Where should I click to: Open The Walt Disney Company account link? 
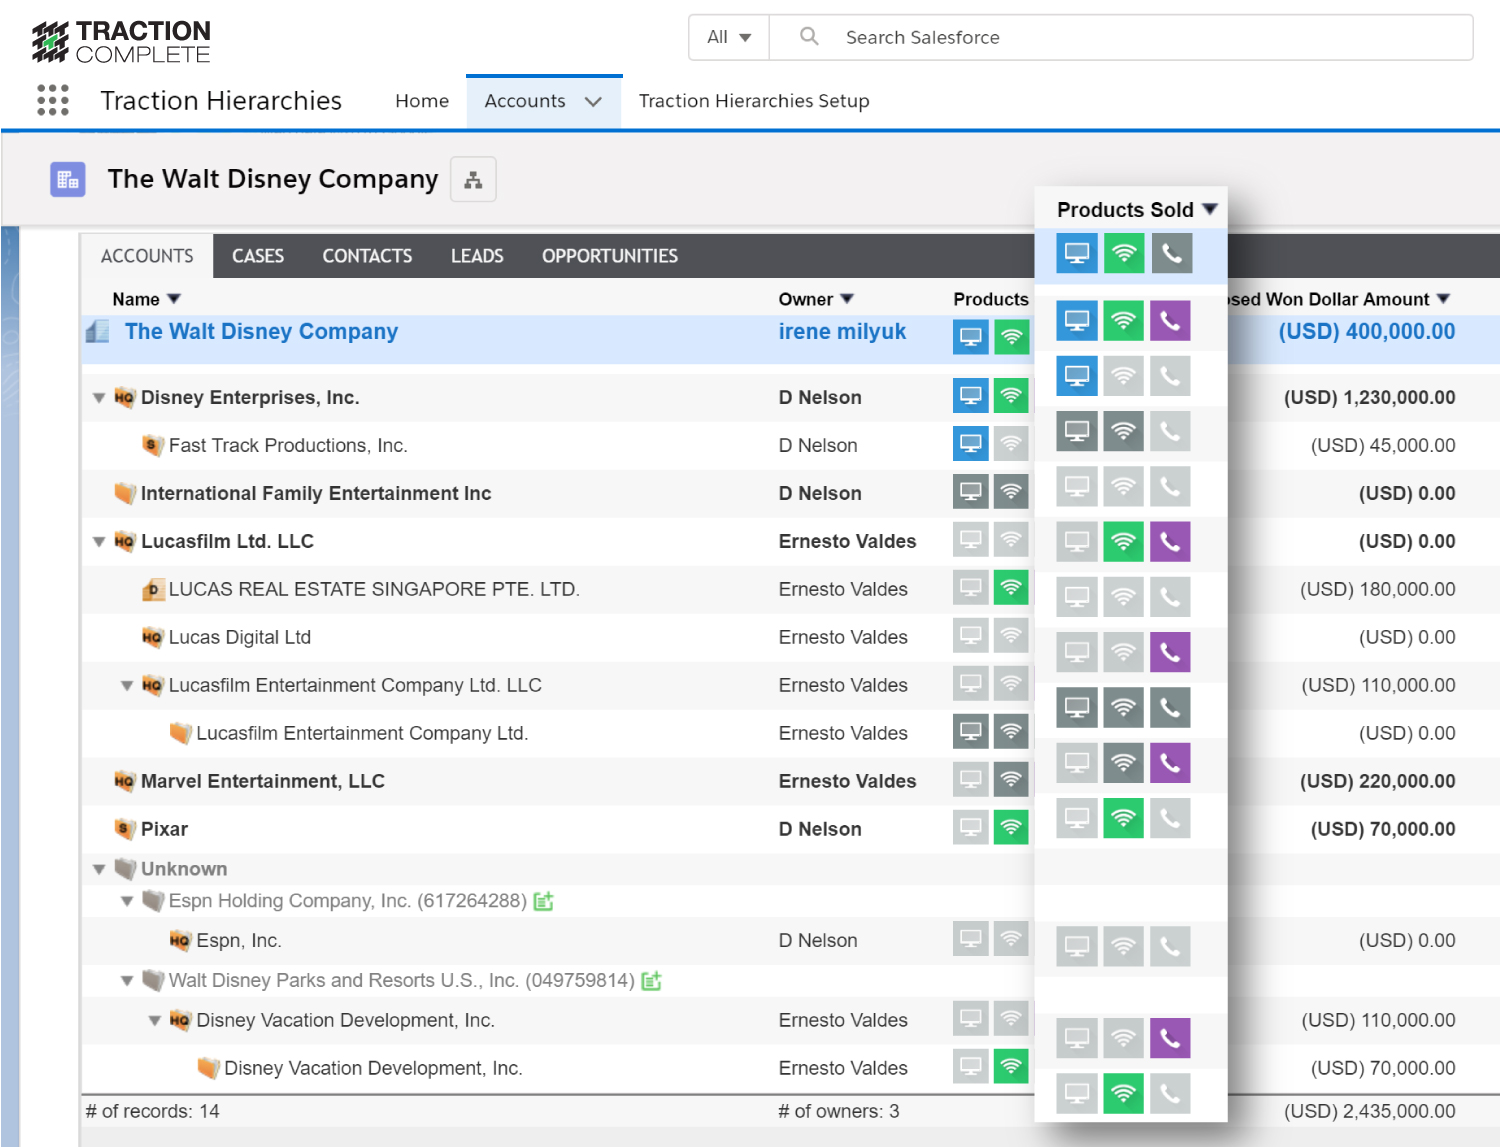click(261, 332)
